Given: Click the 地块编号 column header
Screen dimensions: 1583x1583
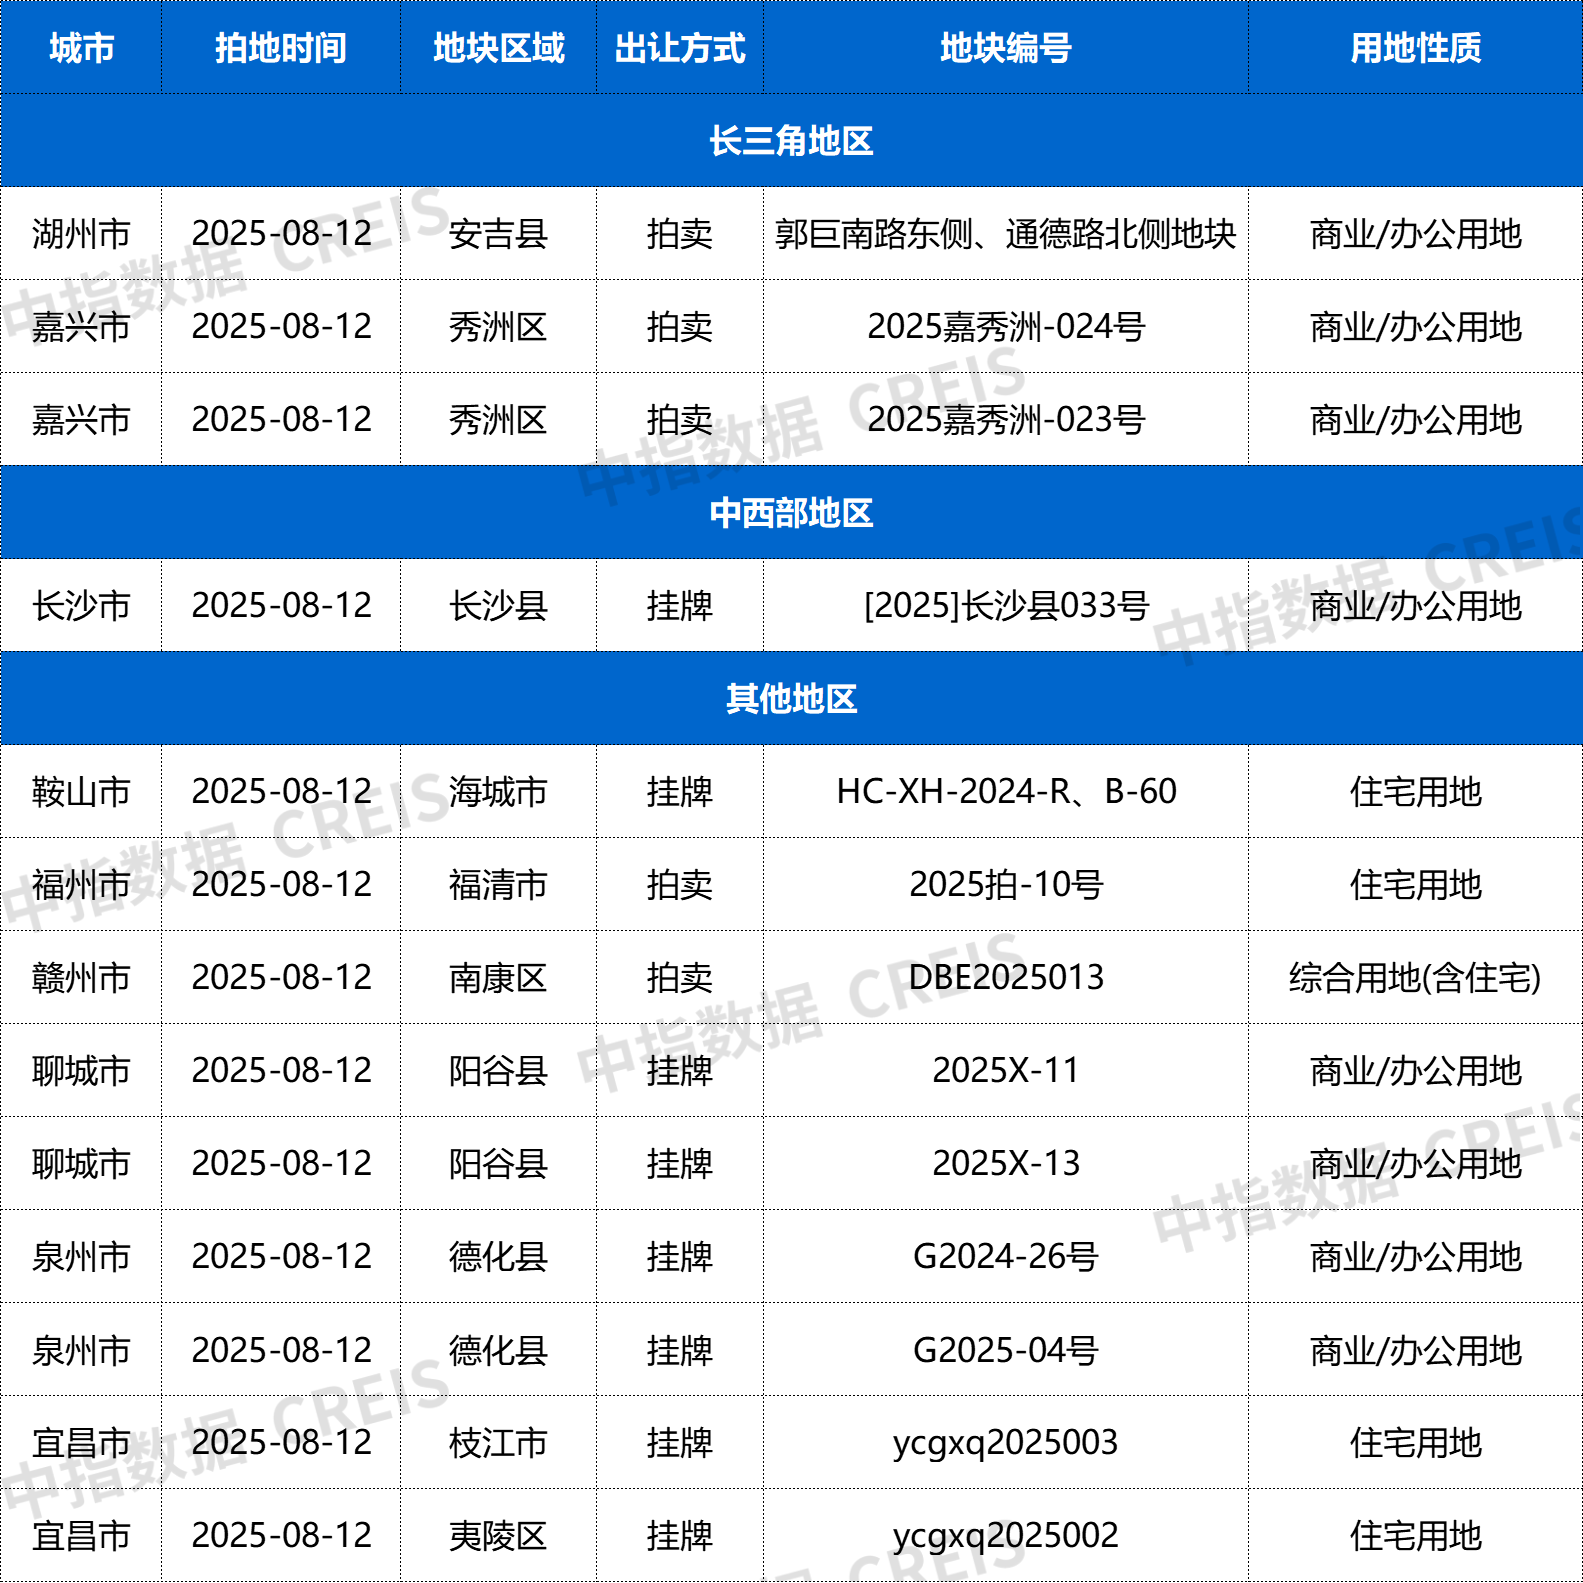Looking at the screenshot, I should click(1006, 48).
